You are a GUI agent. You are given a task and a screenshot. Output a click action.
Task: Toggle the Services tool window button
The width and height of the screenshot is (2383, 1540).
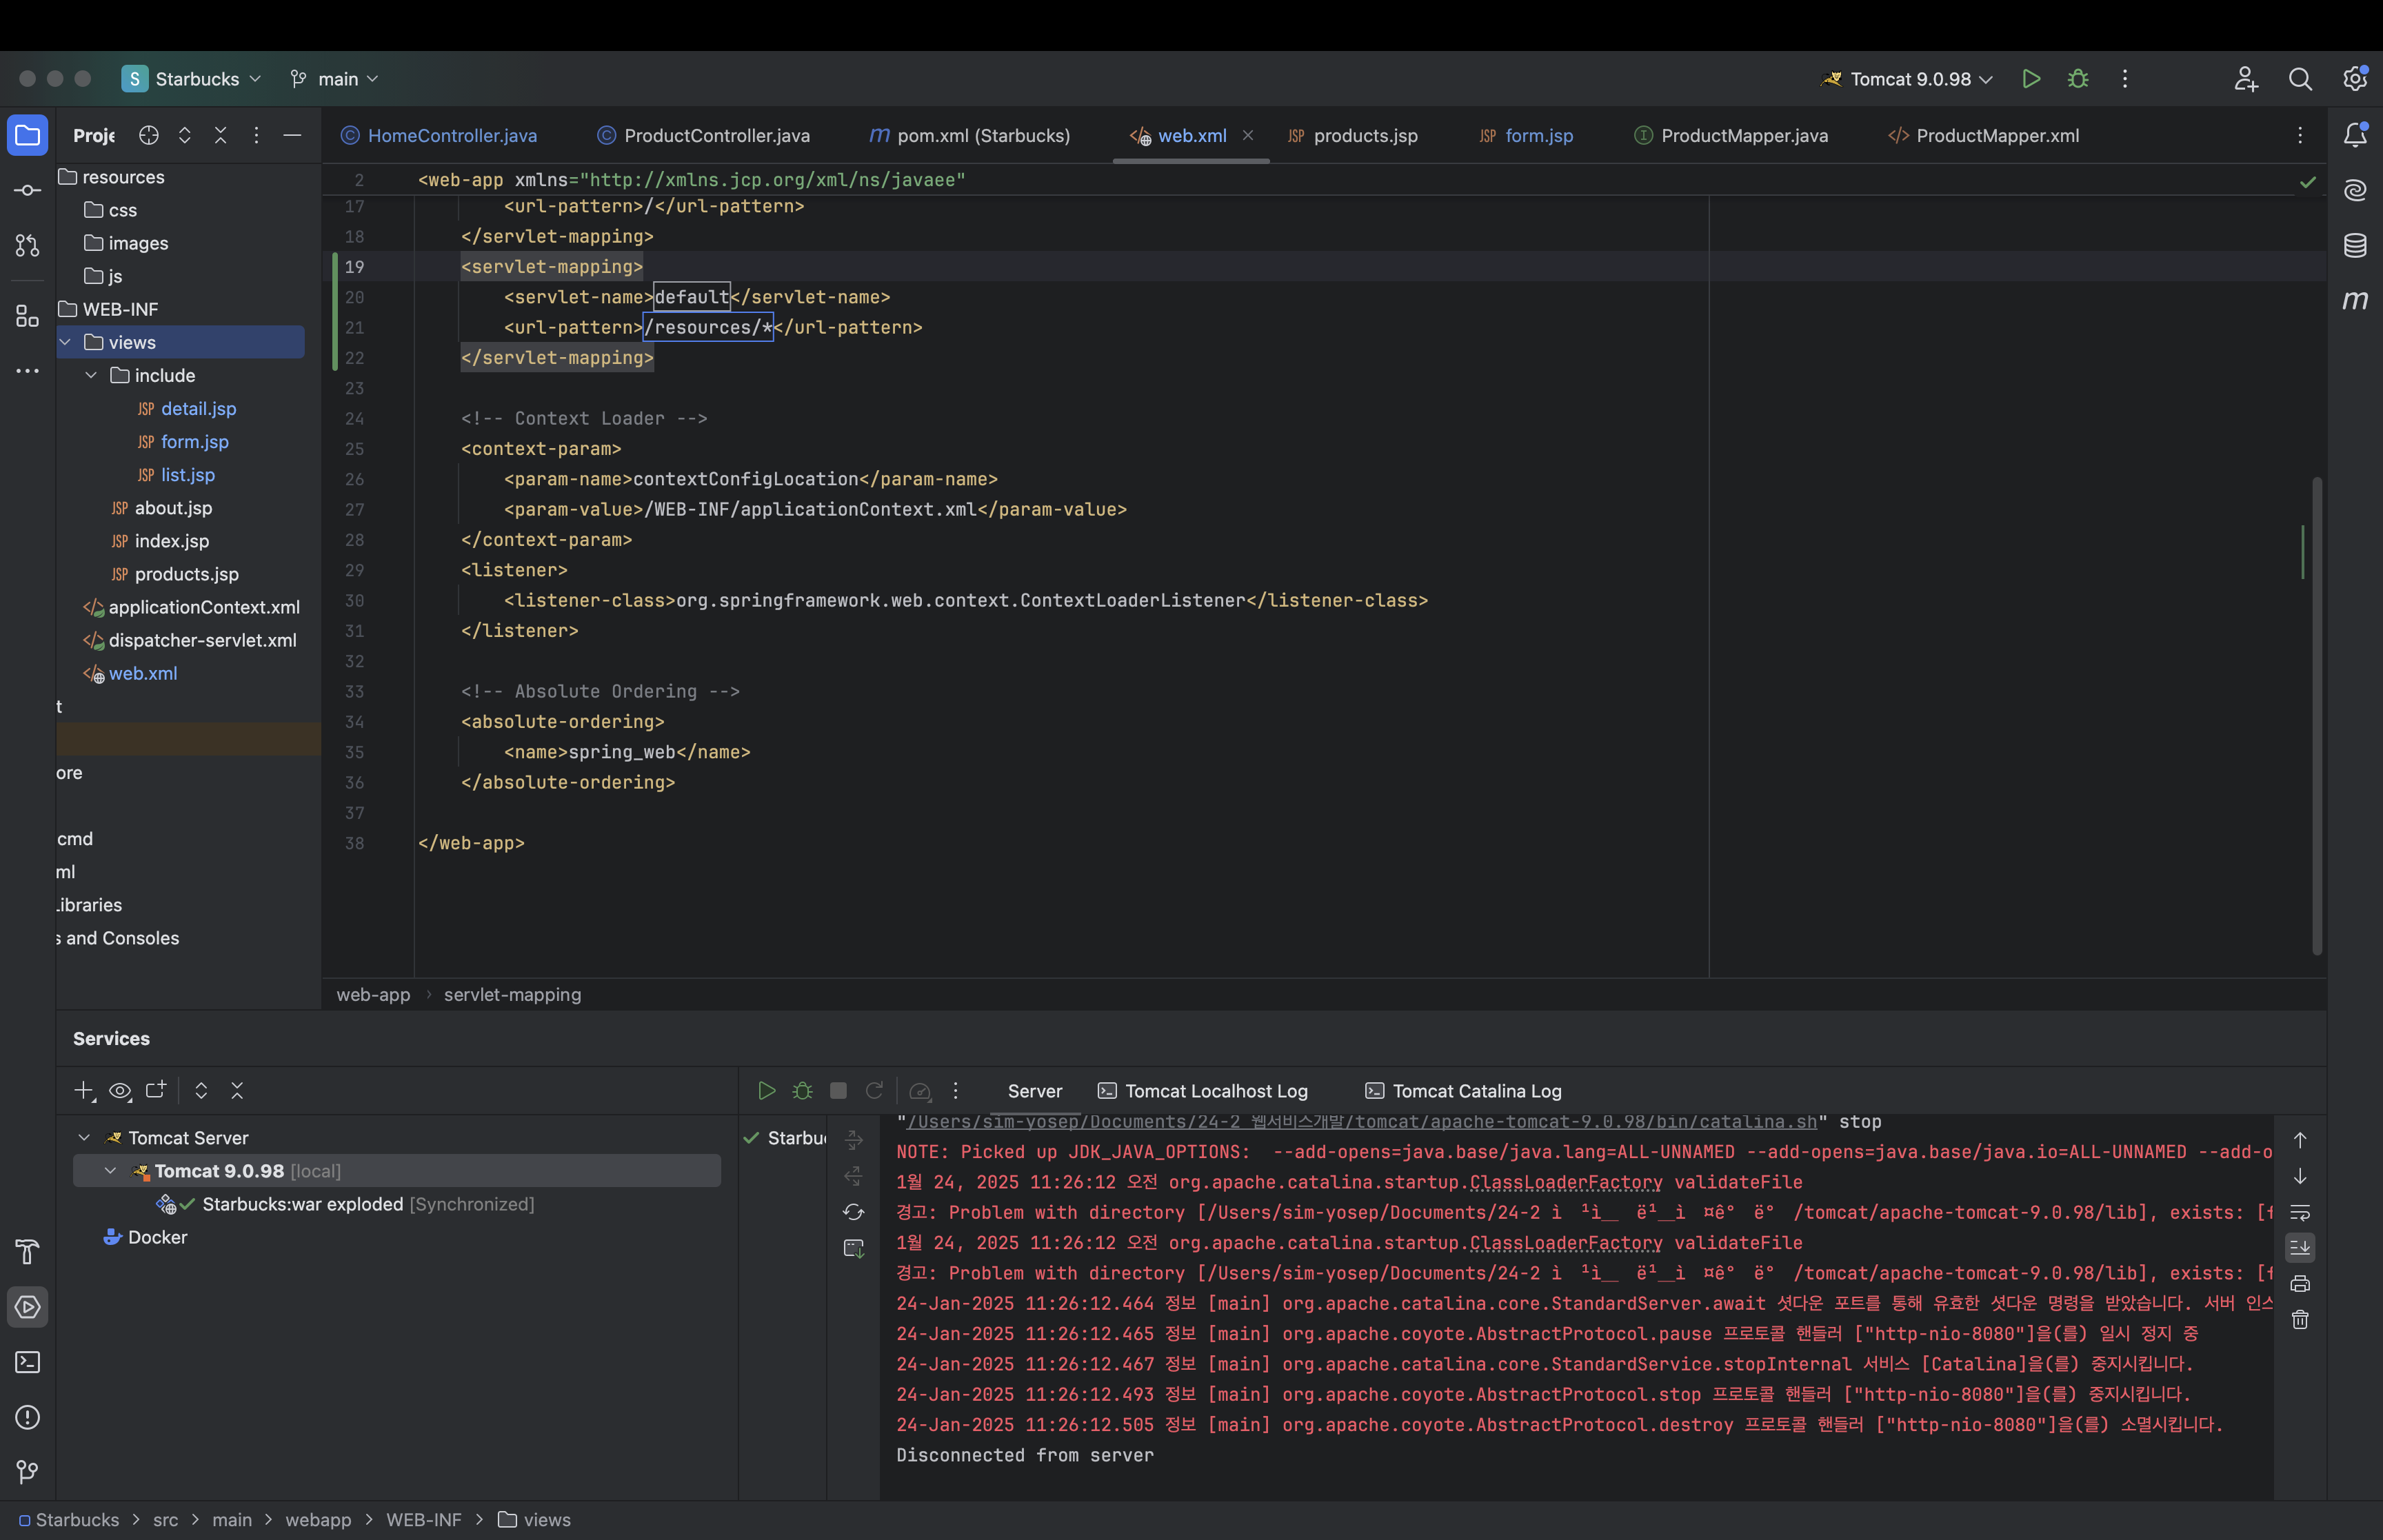pyautogui.click(x=27, y=1307)
